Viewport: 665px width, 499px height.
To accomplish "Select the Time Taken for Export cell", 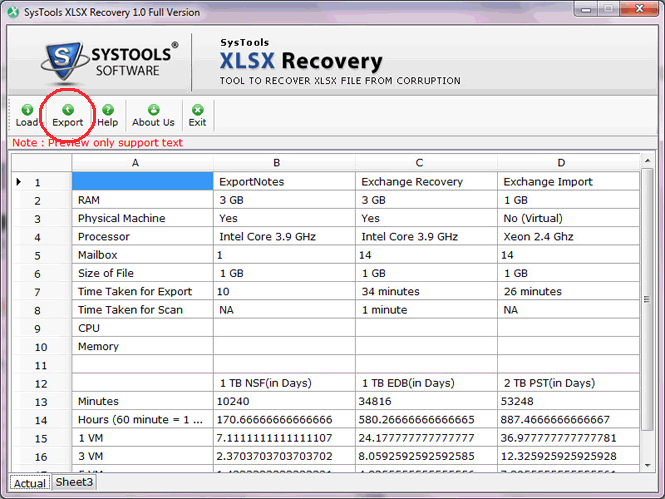I will [x=142, y=291].
